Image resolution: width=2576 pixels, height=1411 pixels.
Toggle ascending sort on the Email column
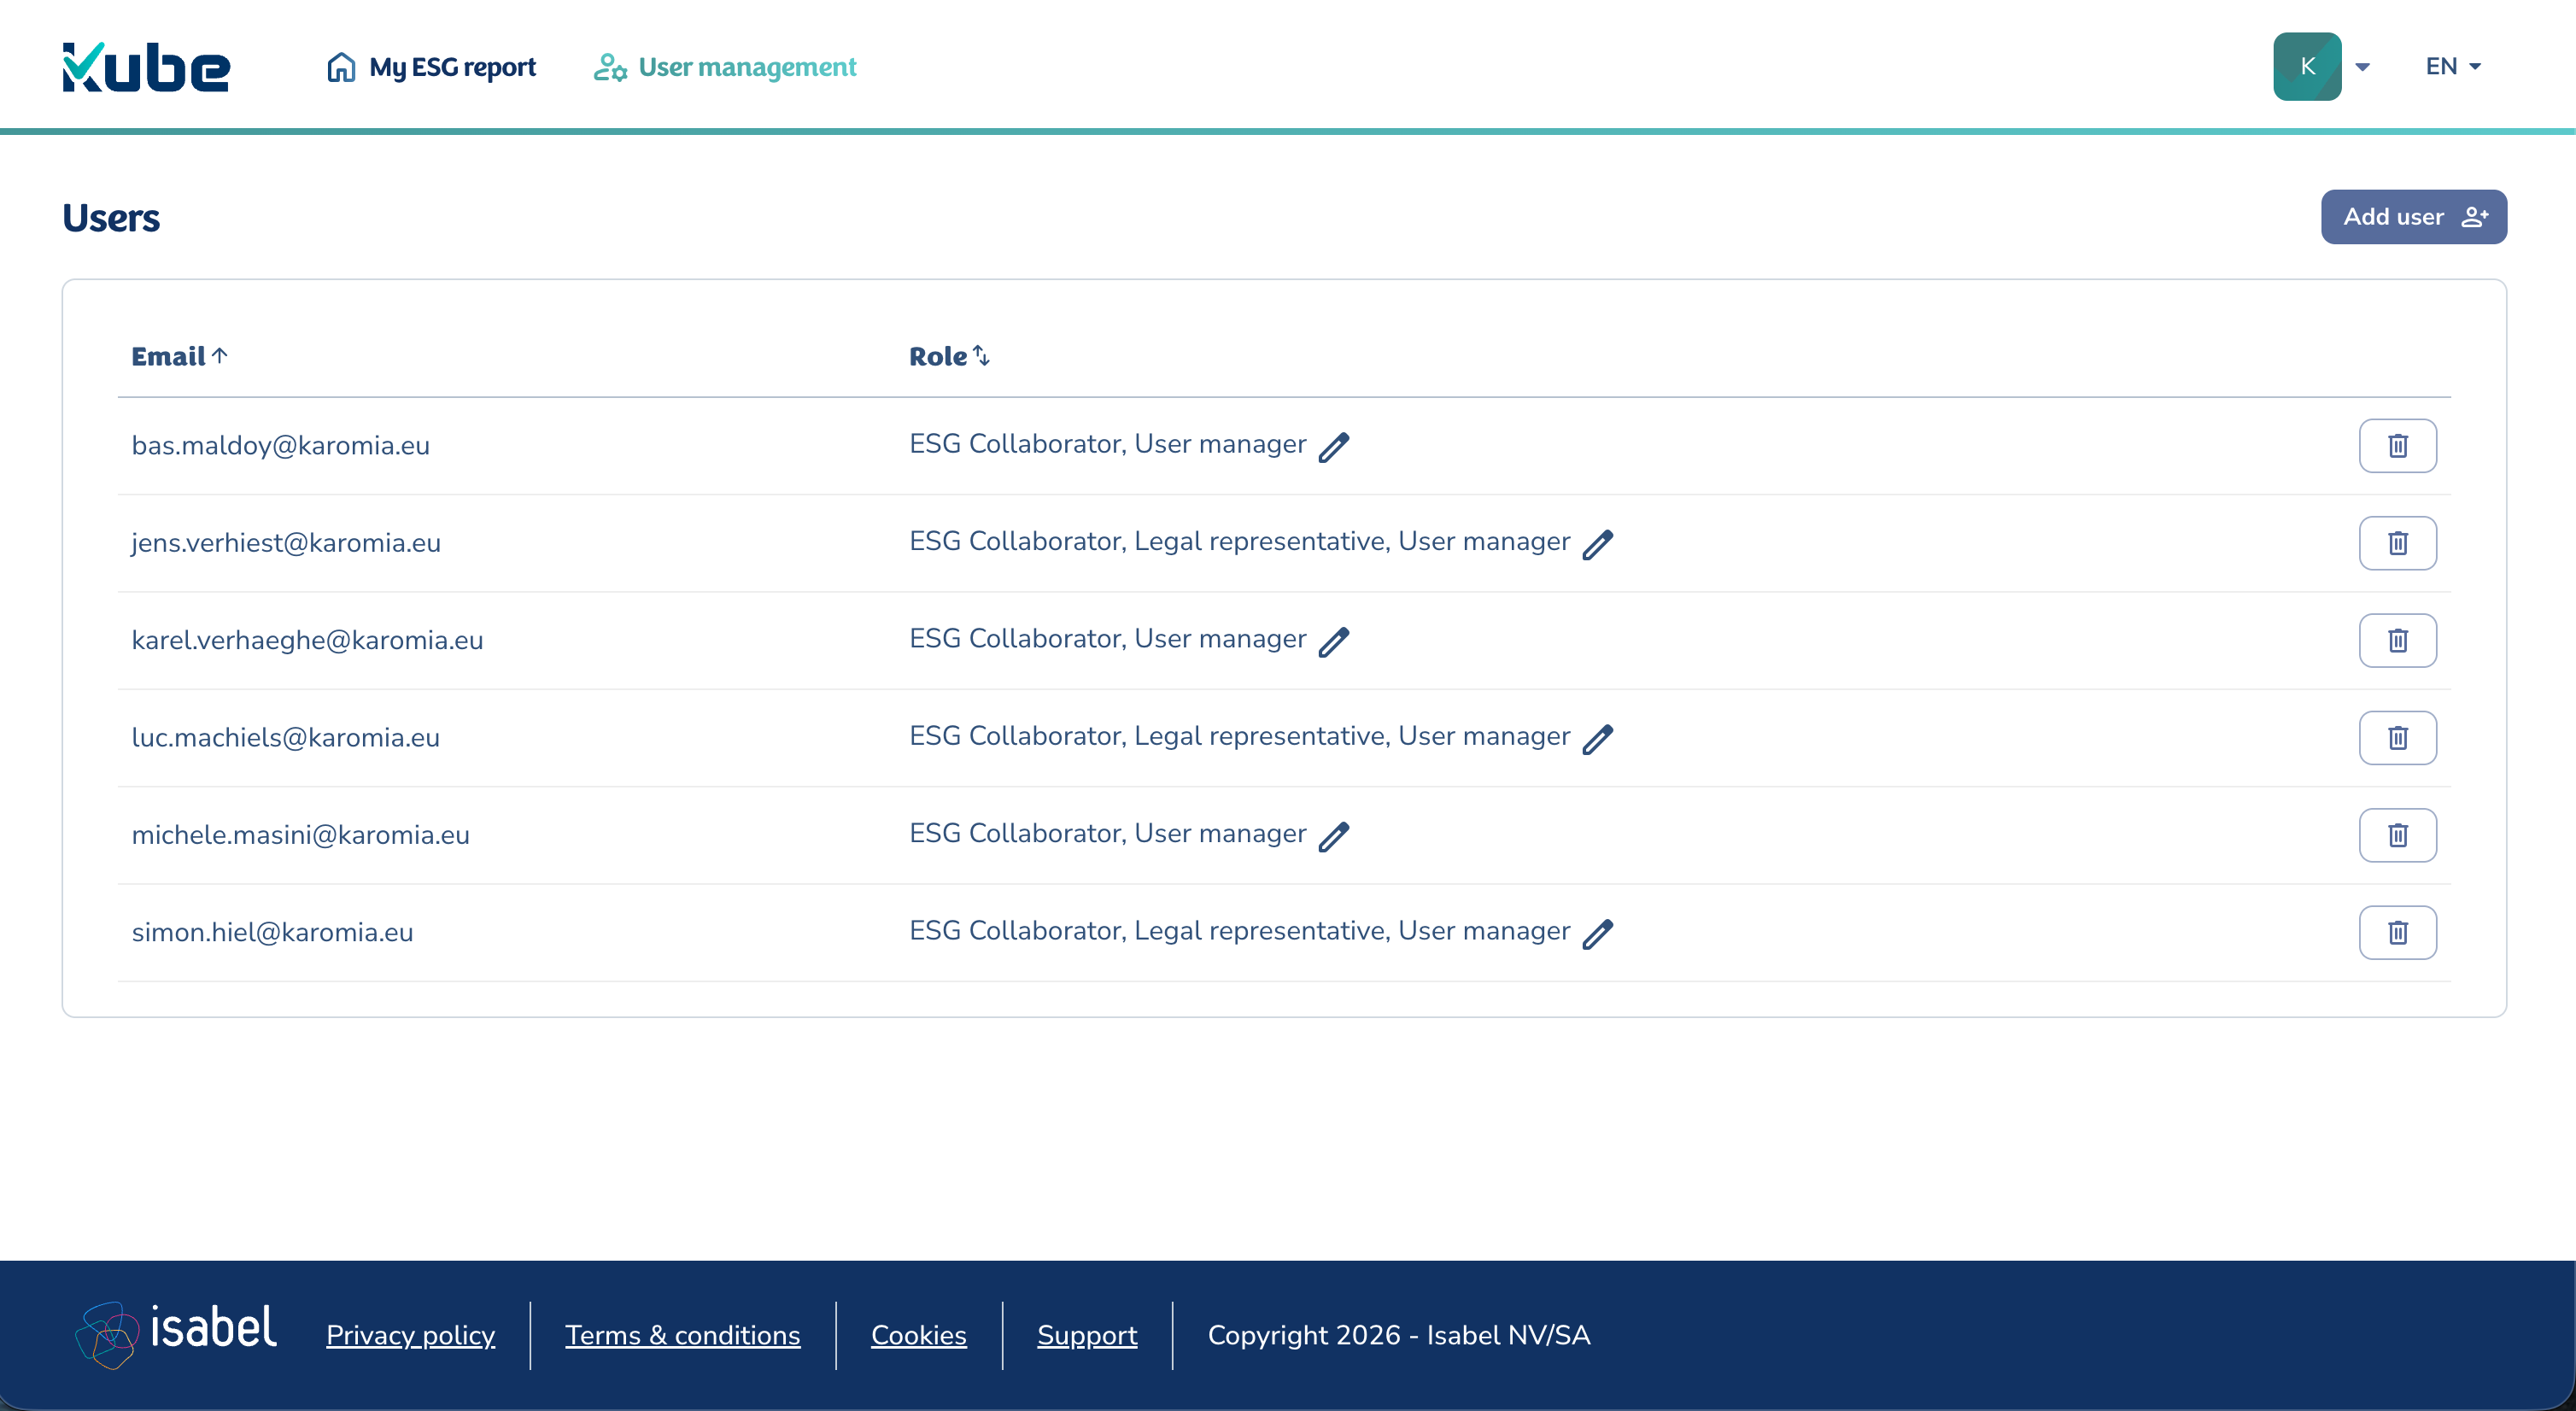pos(221,355)
